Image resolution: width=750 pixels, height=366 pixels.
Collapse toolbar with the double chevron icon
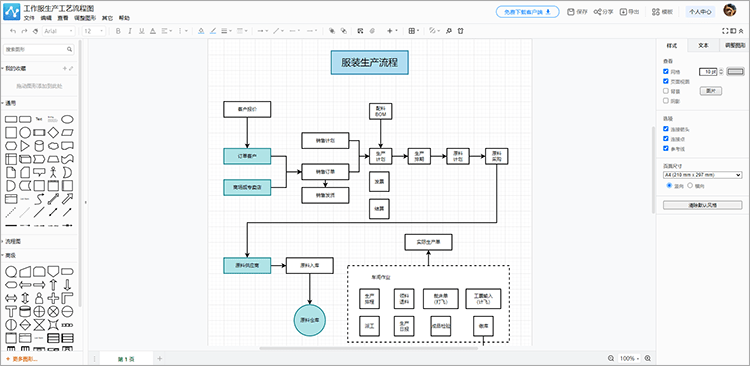tap(741, 31)
